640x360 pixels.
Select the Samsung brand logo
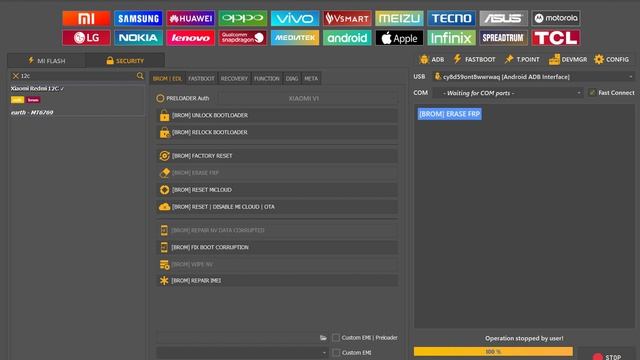(x=138, y=18)
